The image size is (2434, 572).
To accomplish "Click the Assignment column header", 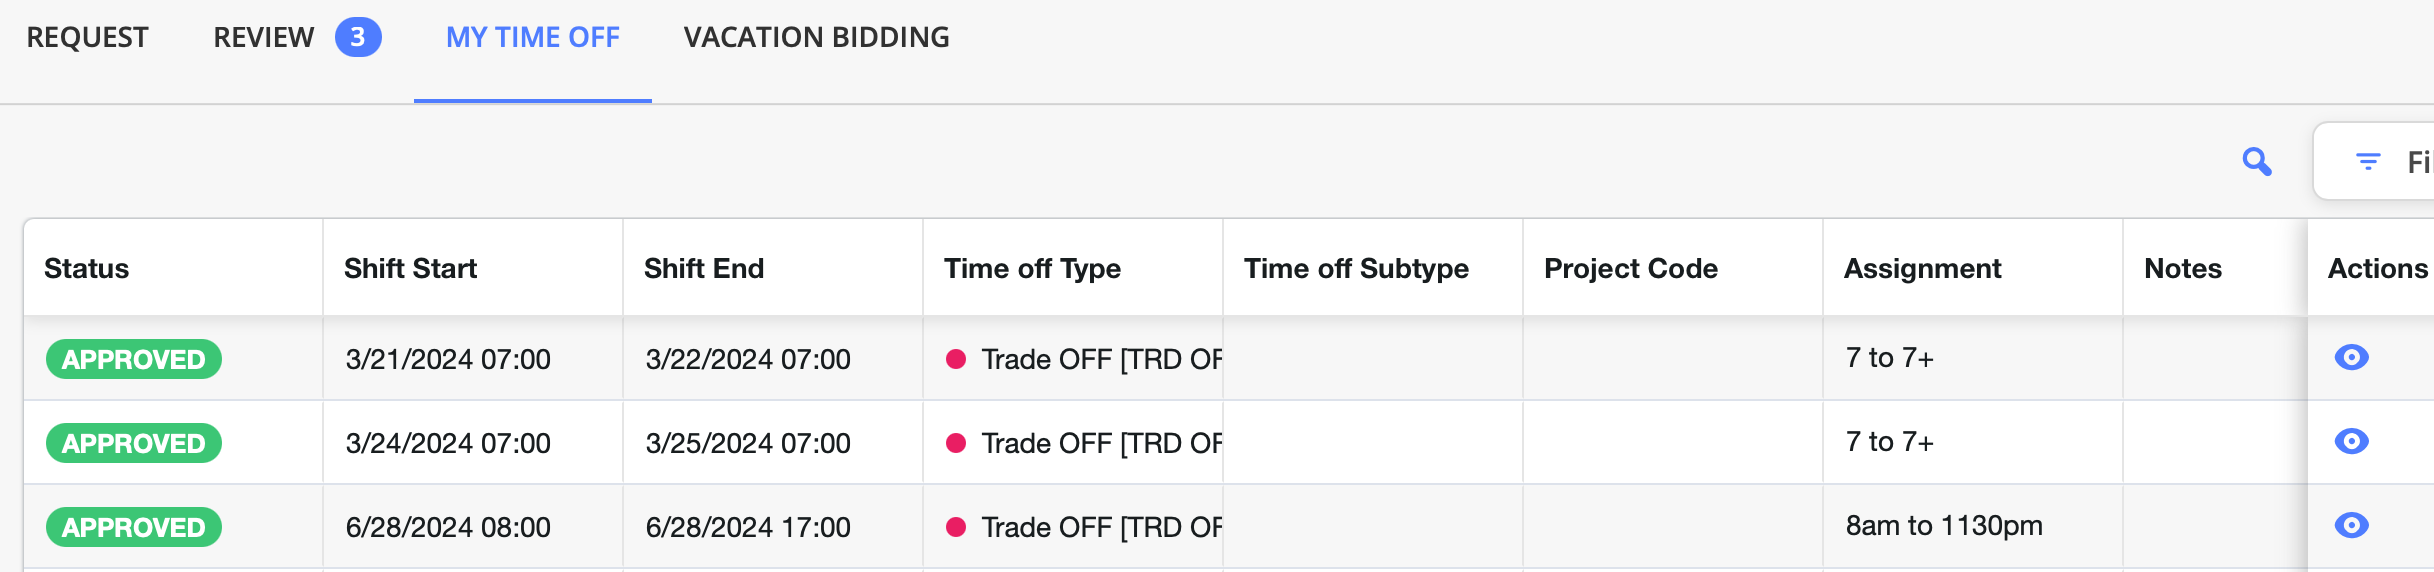I will [x=1923, y=268].
